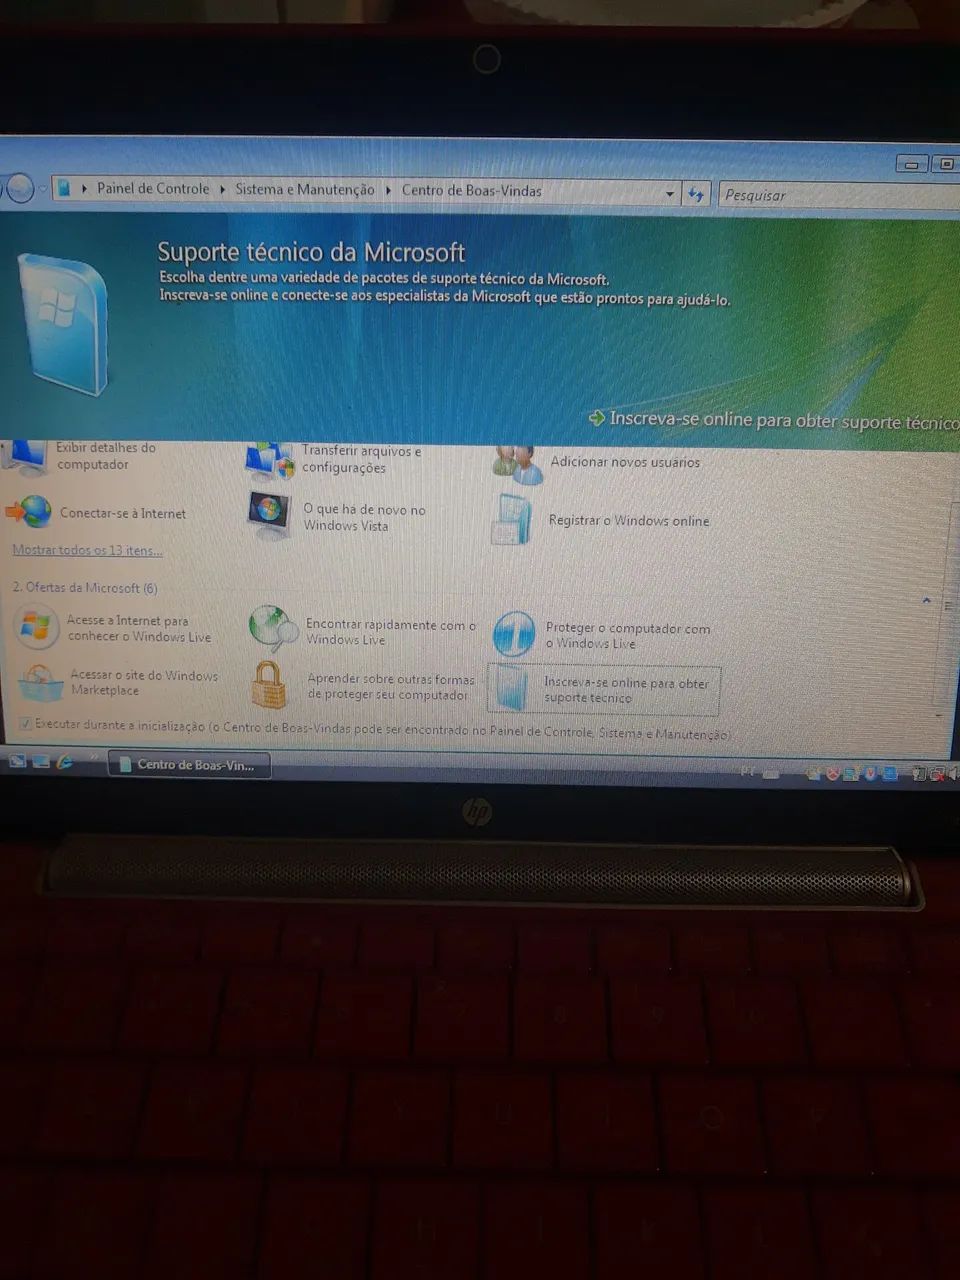Screen dimensions: 960x1280
Task: Select 'Encontrar rapidamente com o Windows Live'
Action: pos(363,631)
